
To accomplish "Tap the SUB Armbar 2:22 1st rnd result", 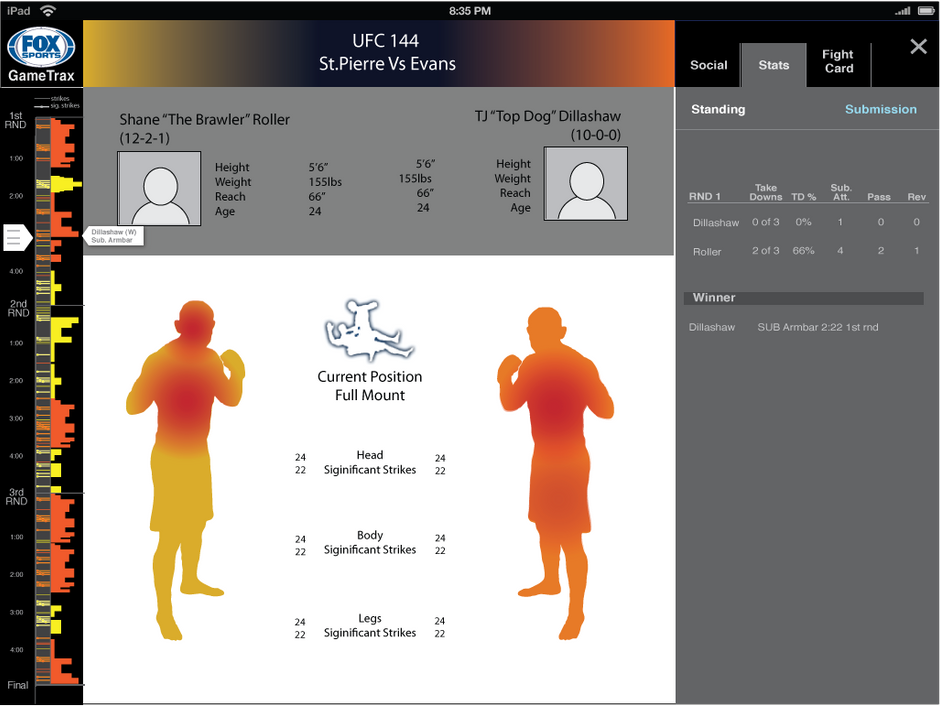I will tap(818, 327).
